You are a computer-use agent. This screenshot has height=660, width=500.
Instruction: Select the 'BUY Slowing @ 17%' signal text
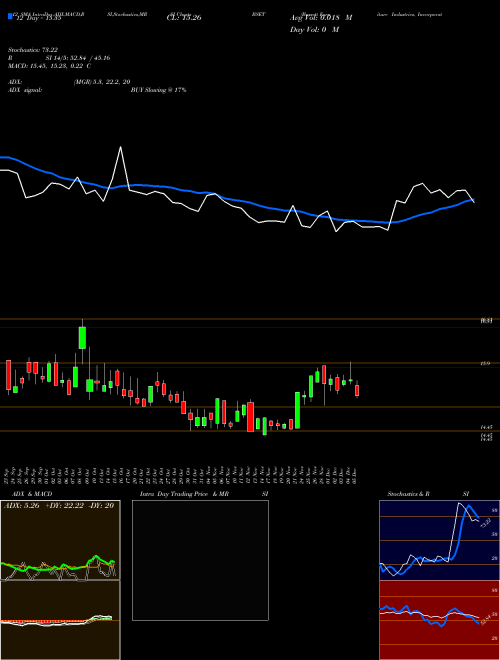point(158,90)
